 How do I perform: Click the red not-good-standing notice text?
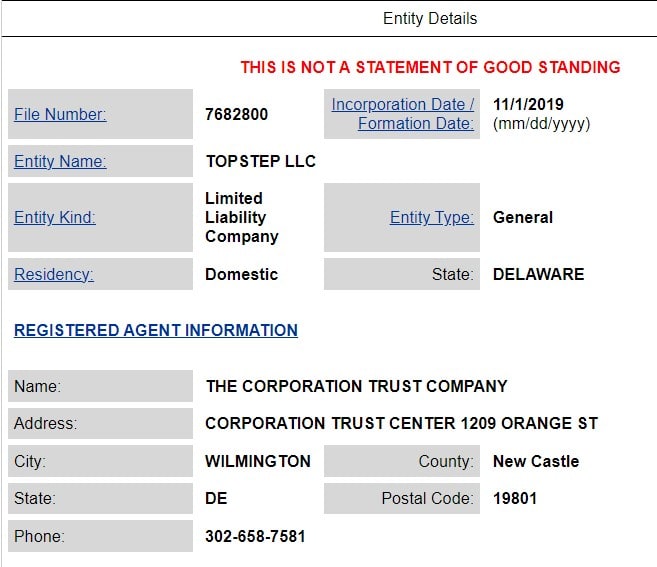430,68
